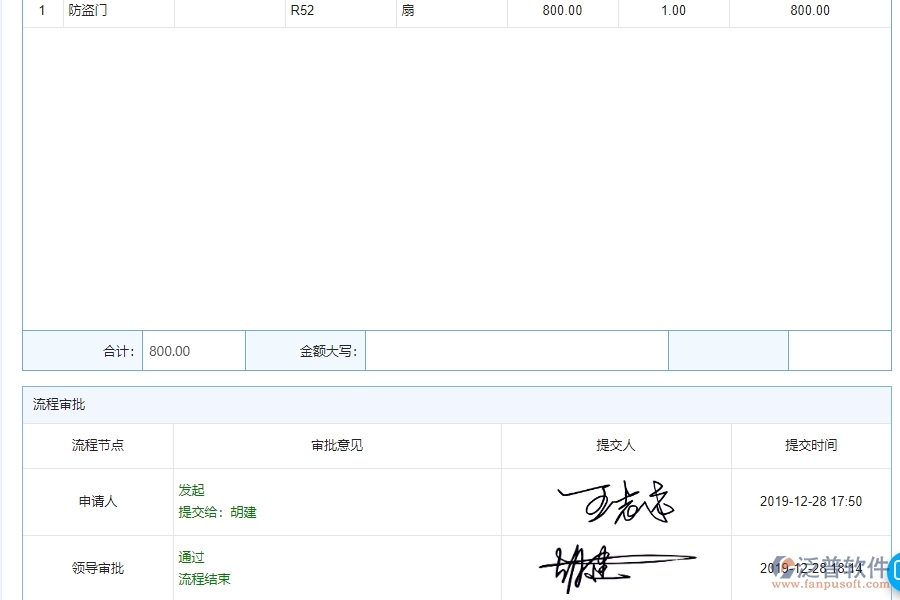Click the 审批意见 column header

click(336, 445)
